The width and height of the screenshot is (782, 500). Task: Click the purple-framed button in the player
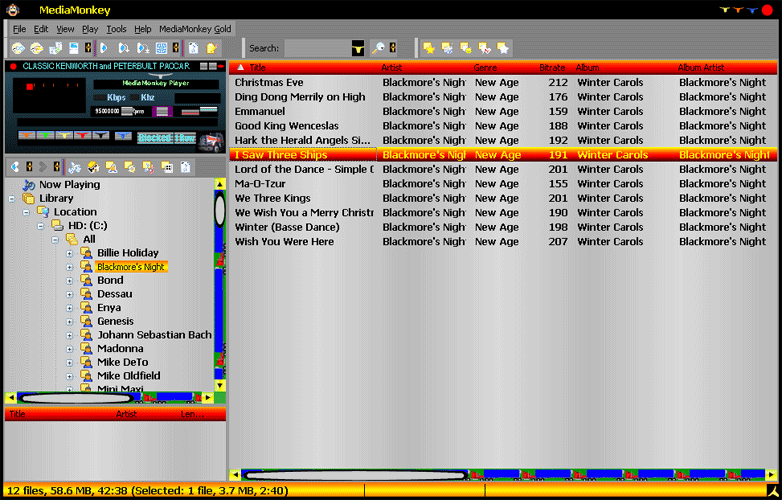tap(163, 111)
